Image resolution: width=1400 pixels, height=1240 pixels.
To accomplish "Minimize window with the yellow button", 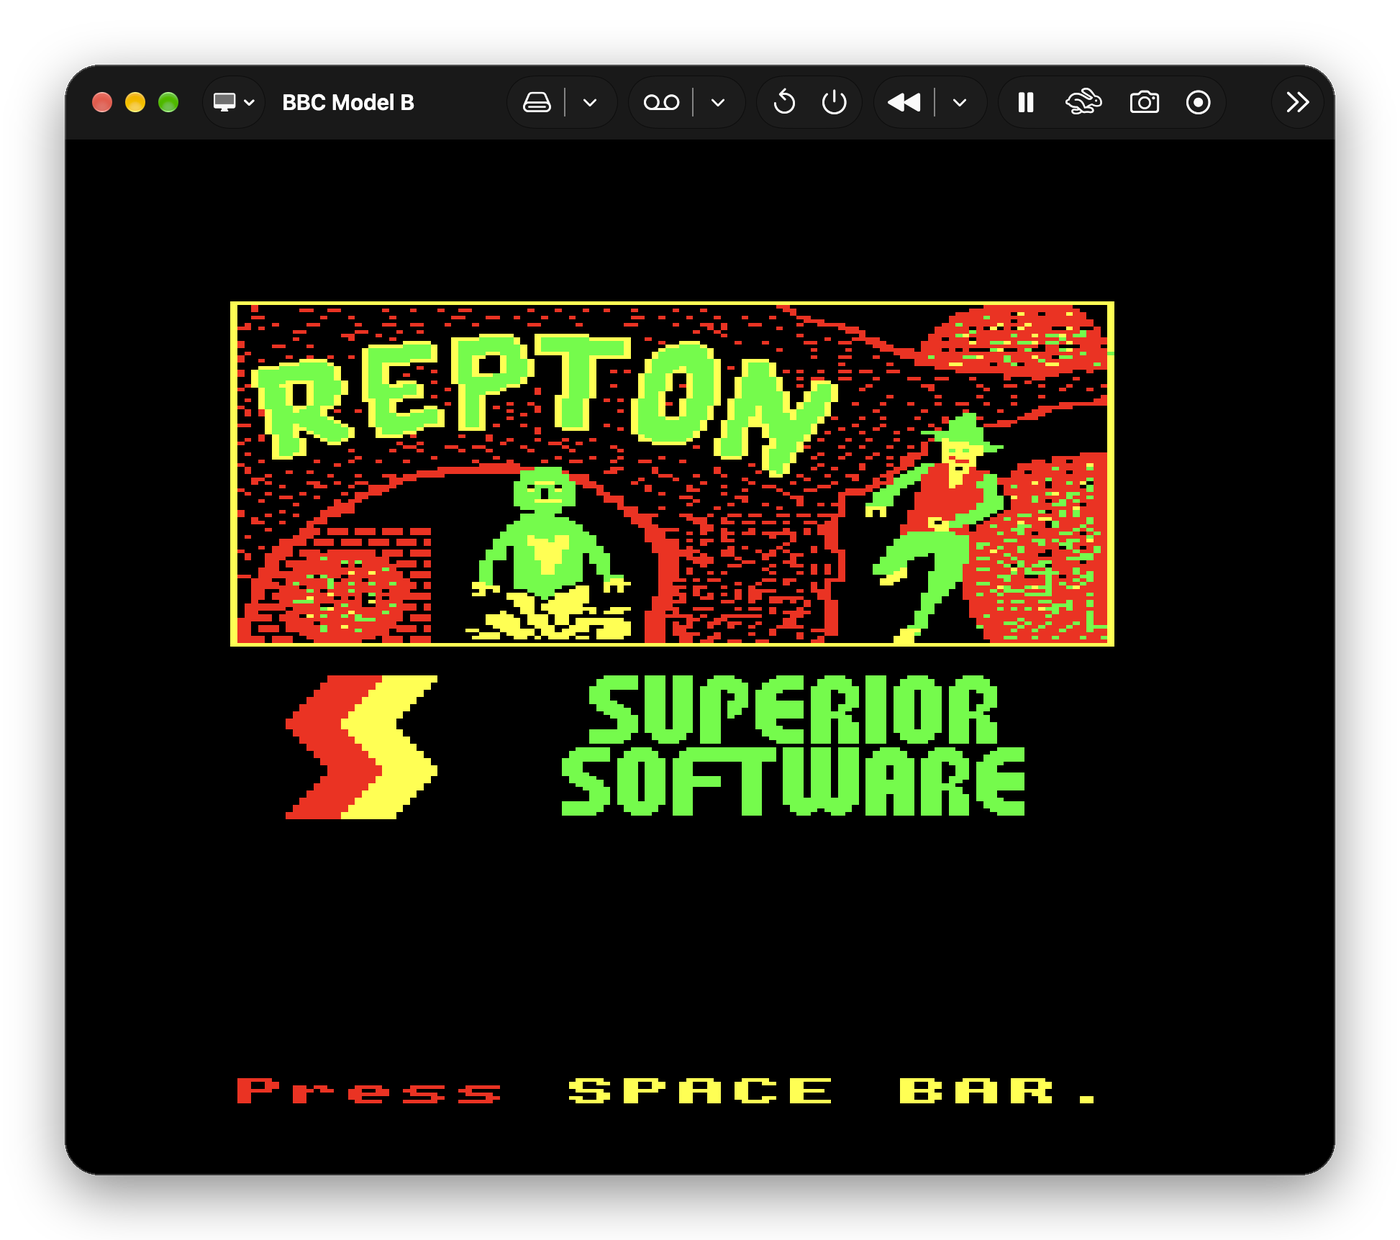I will tap(135, 102).
